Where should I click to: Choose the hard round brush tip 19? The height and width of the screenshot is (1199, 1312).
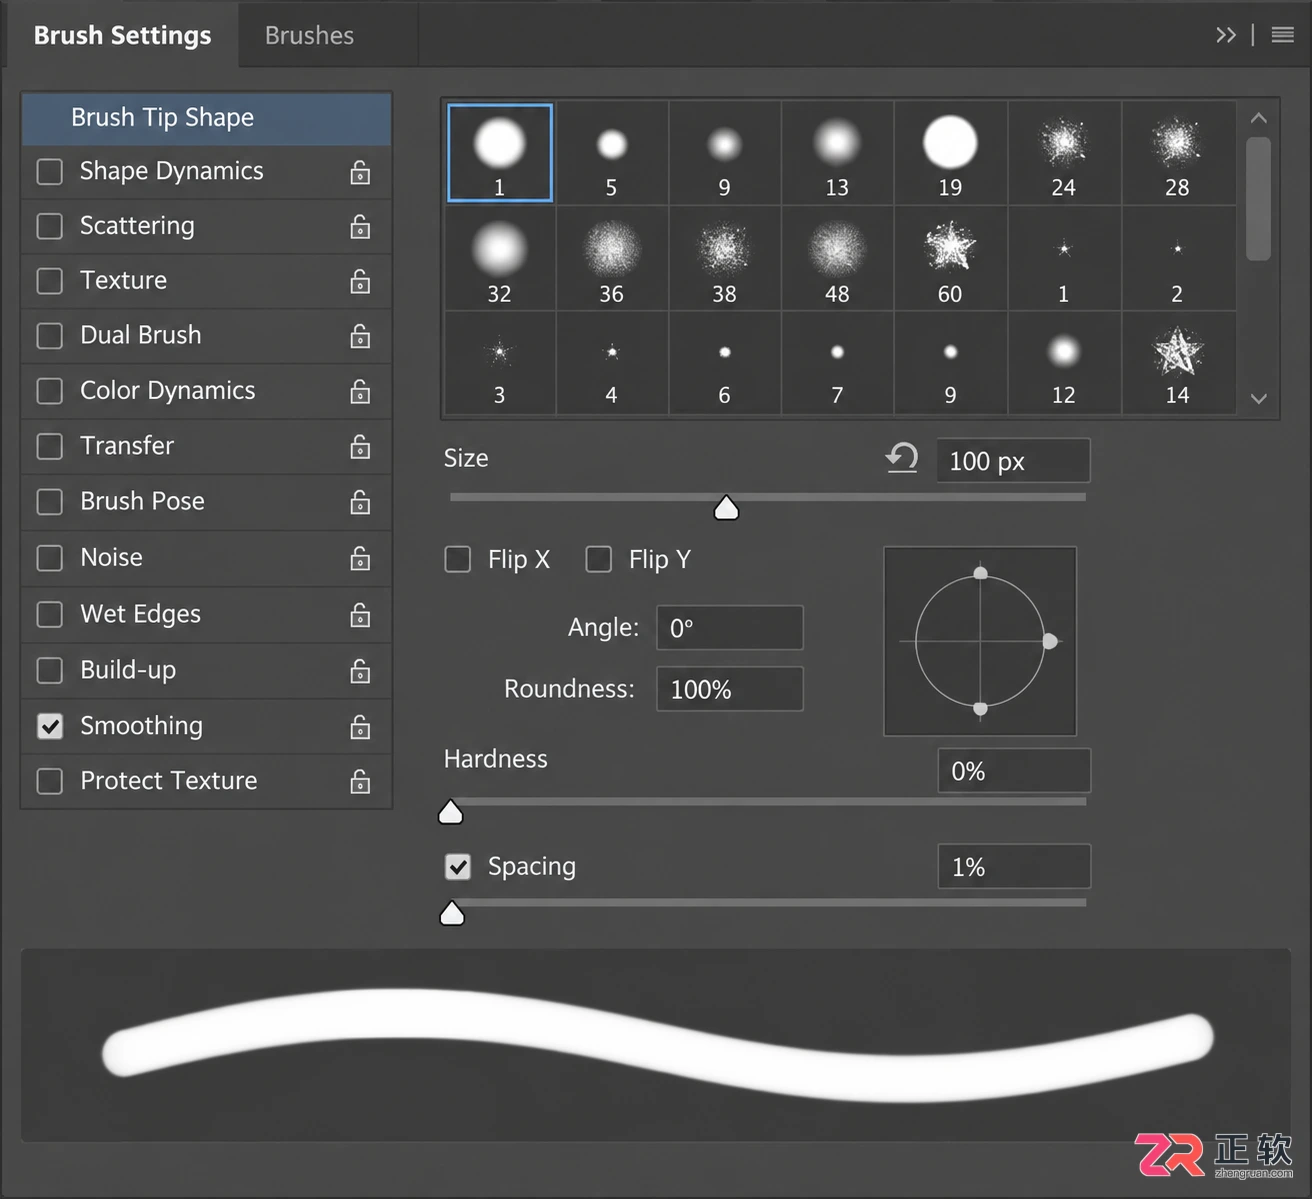tap(950, 153)
